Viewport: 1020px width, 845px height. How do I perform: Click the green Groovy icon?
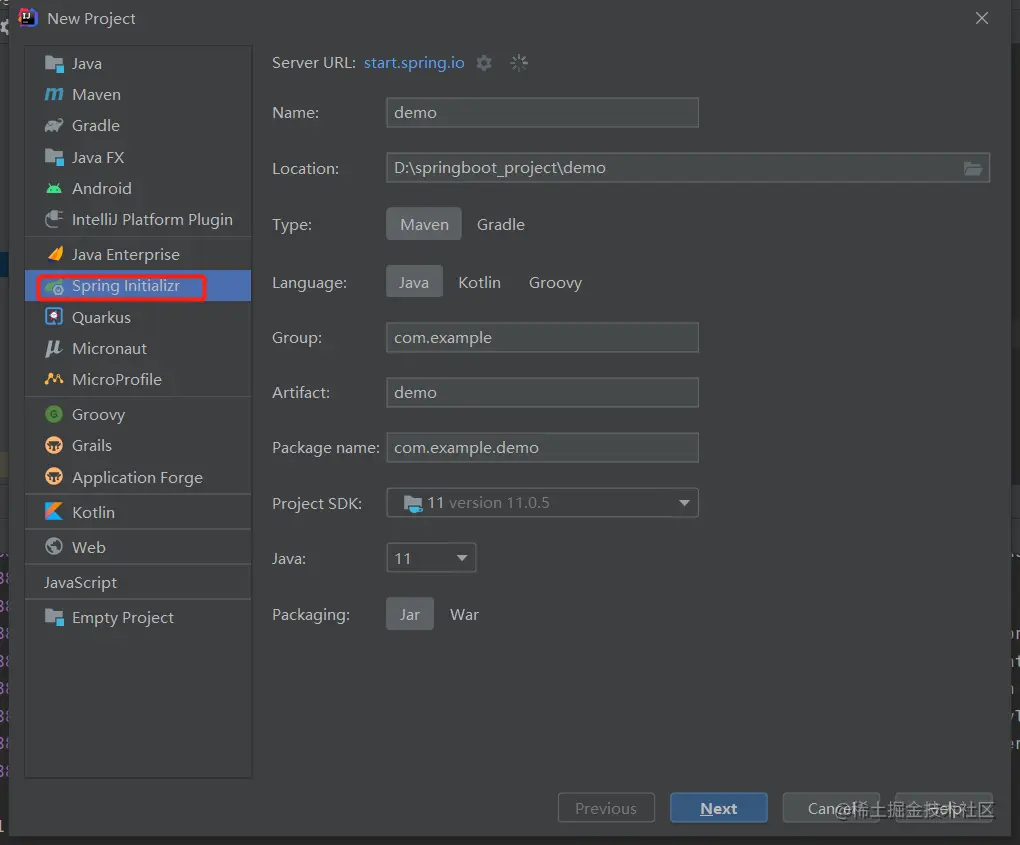[x=54, y=414]
